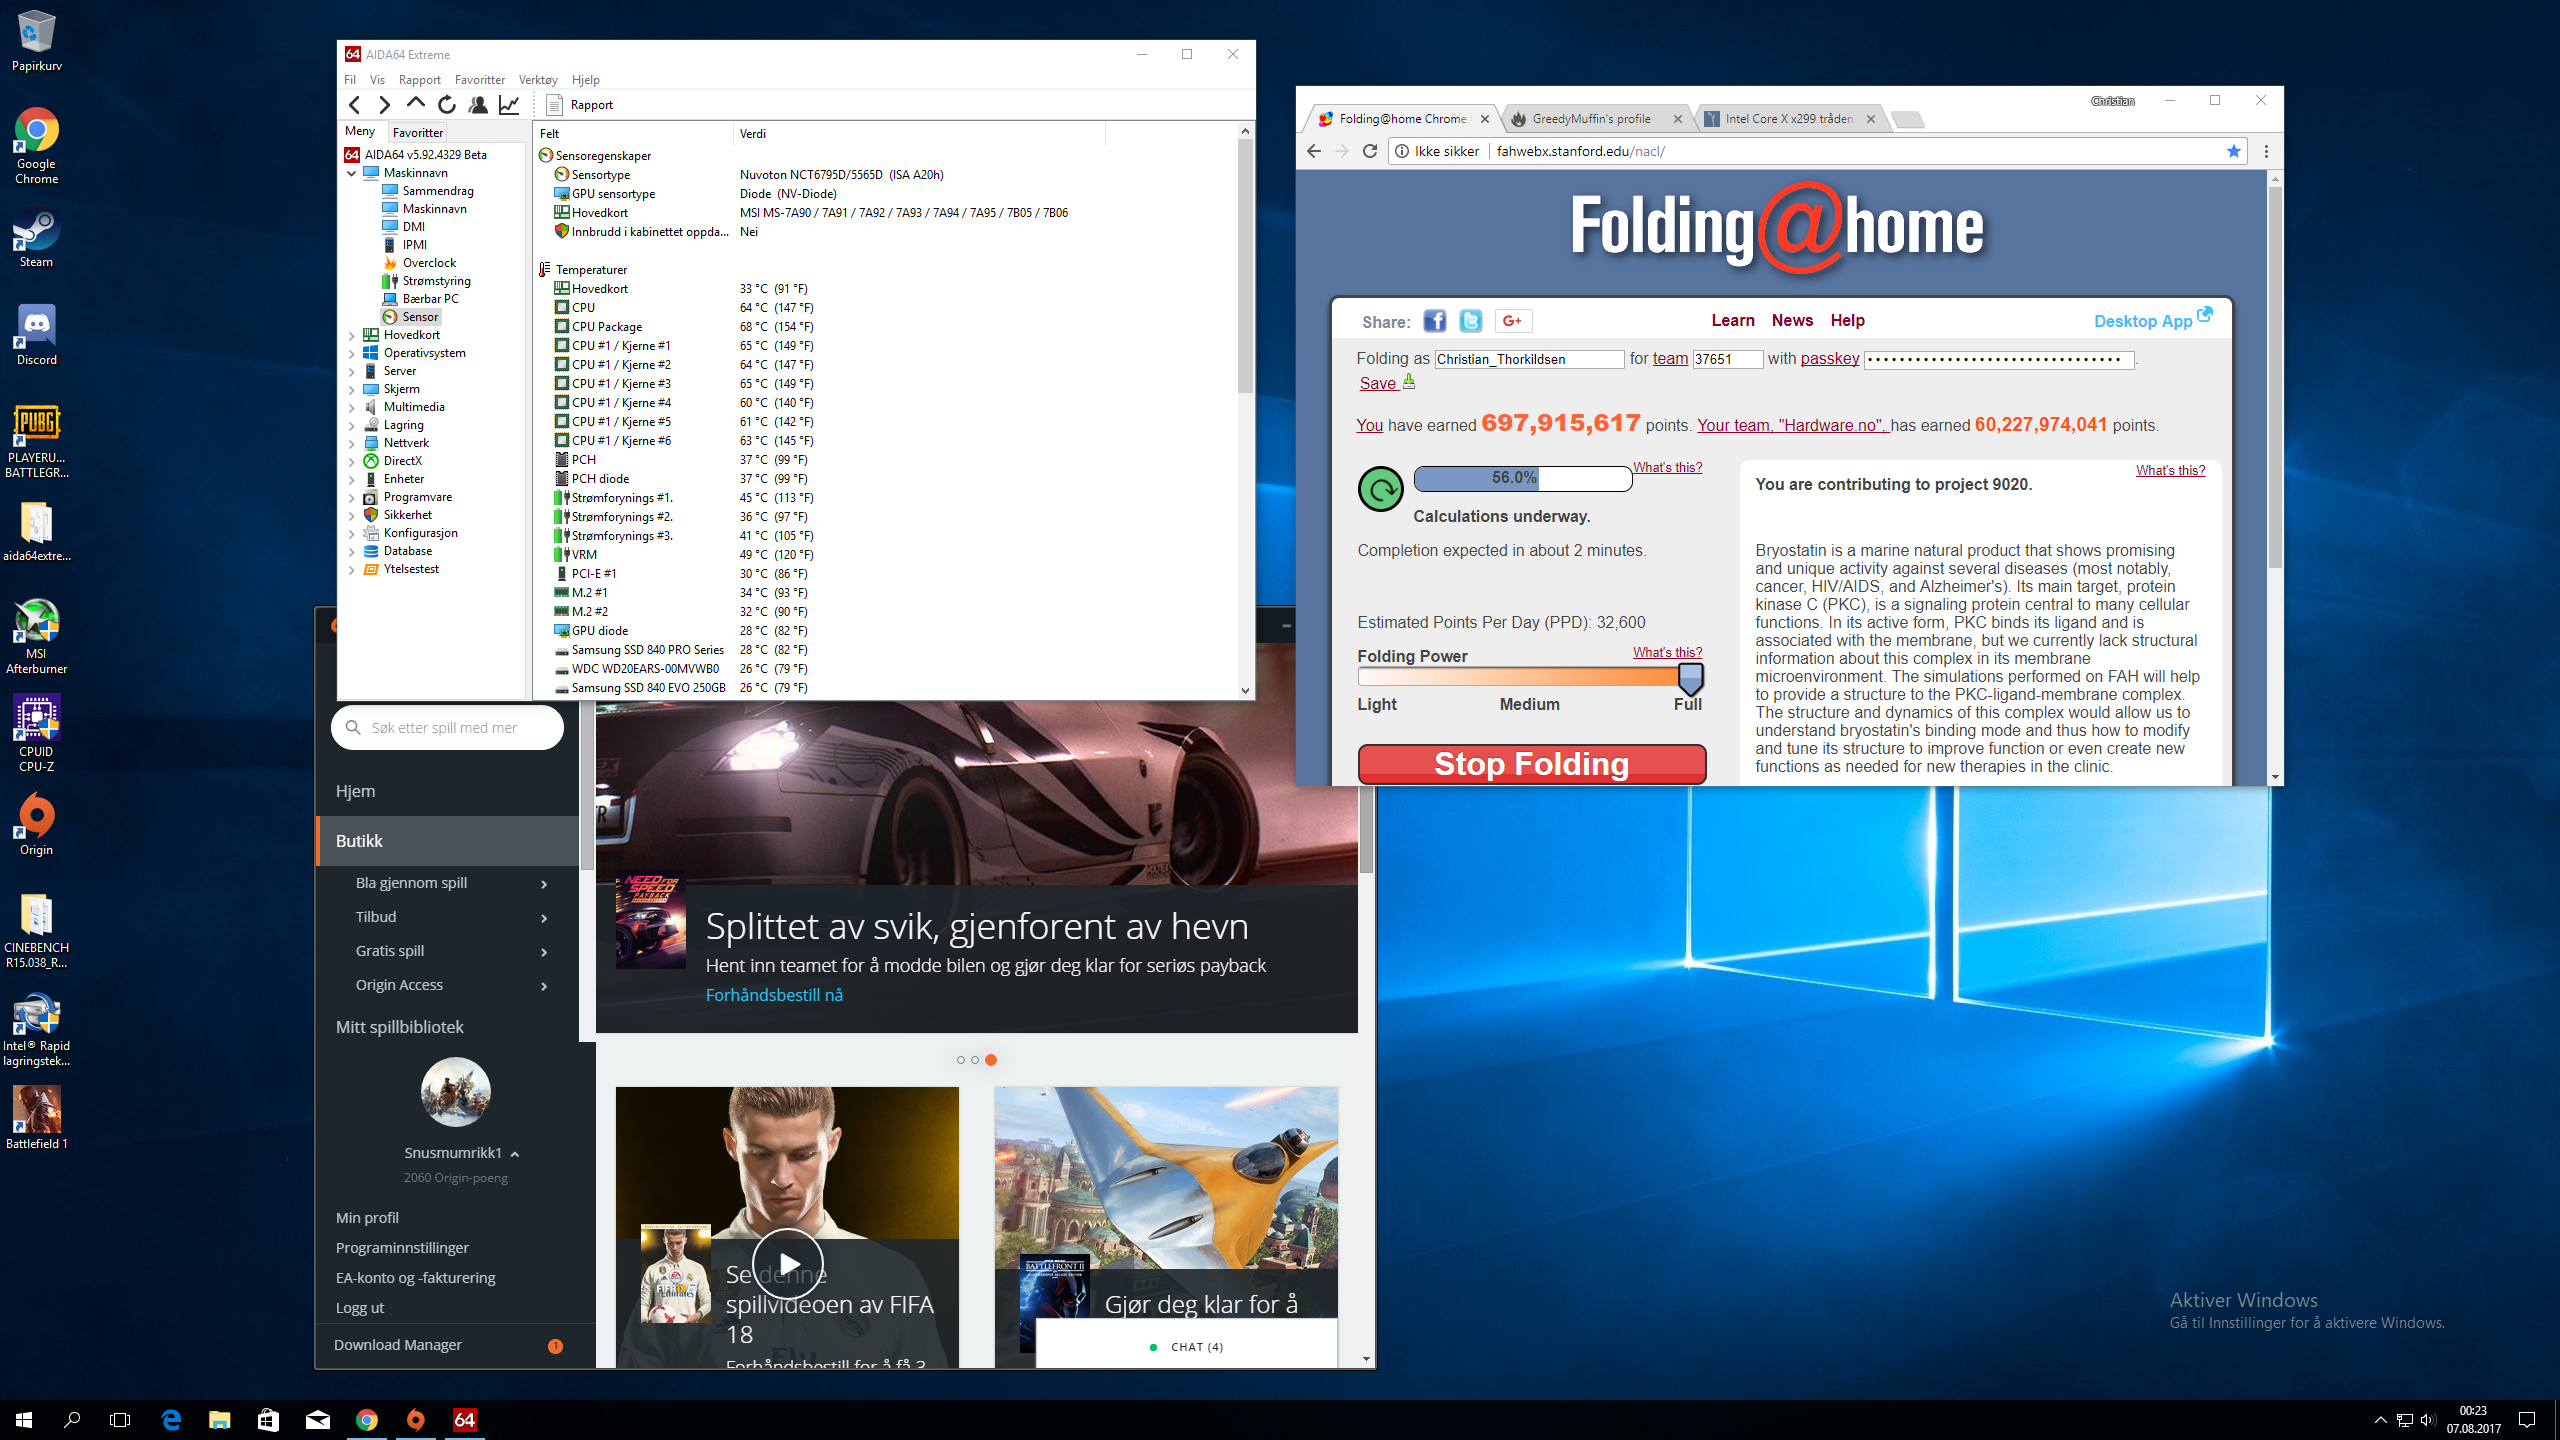Click the Stop Folding button
The image size is (2560, 1440).
pos(1531,764)
